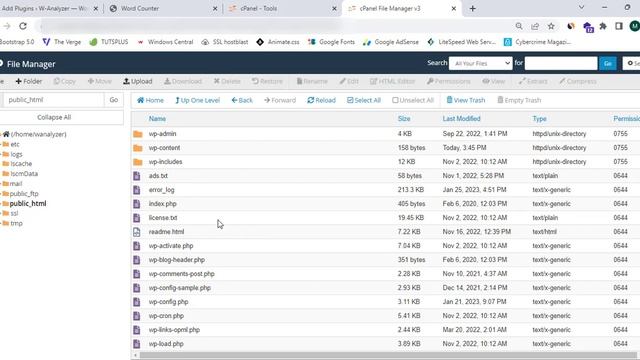Click the public_html path input field

tap(53, 100)
